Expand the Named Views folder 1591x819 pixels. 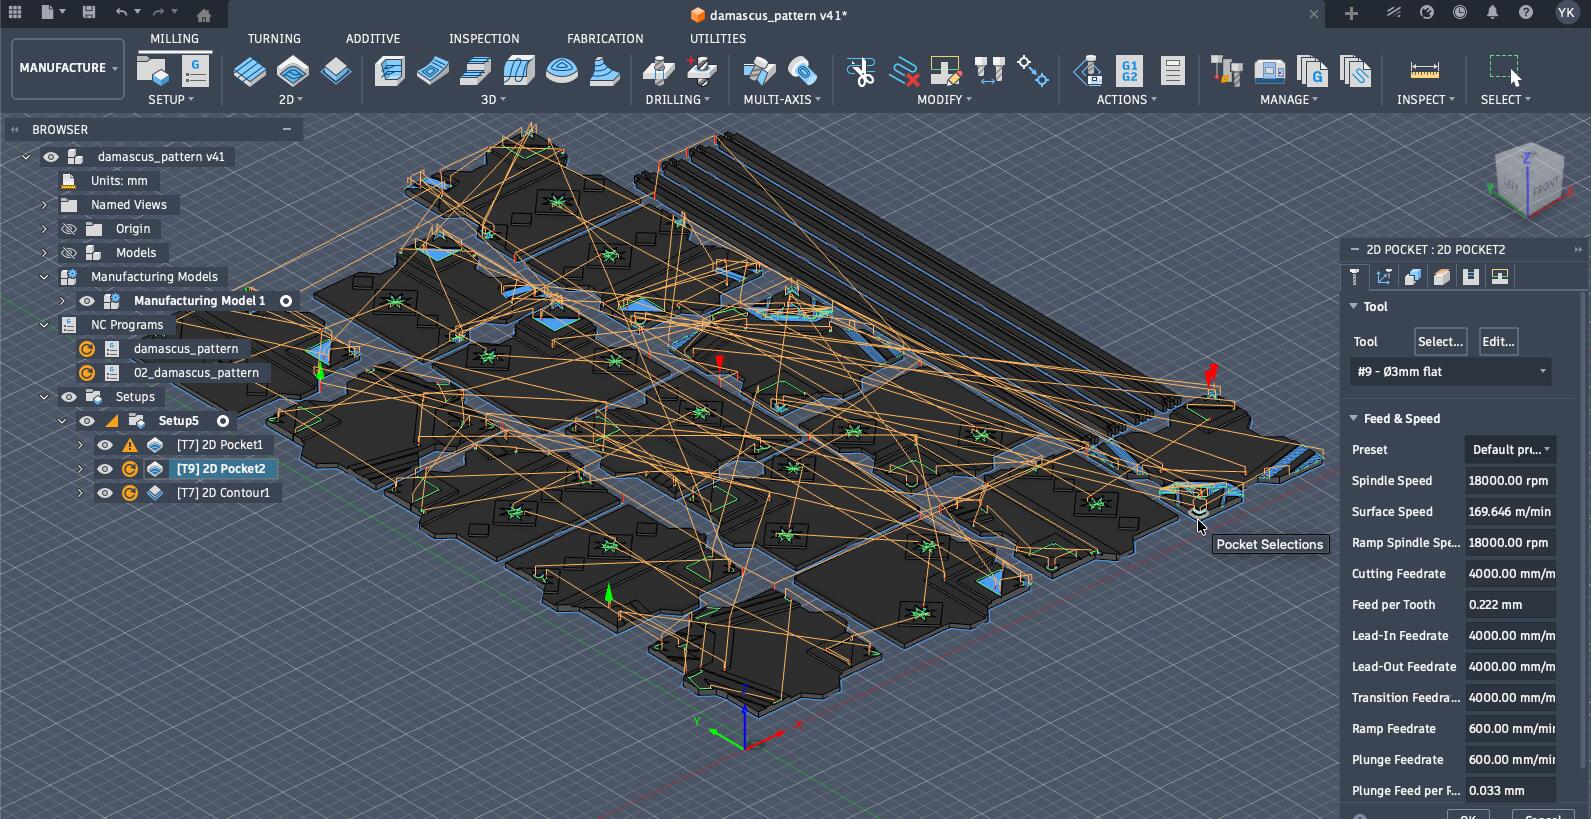44,205
